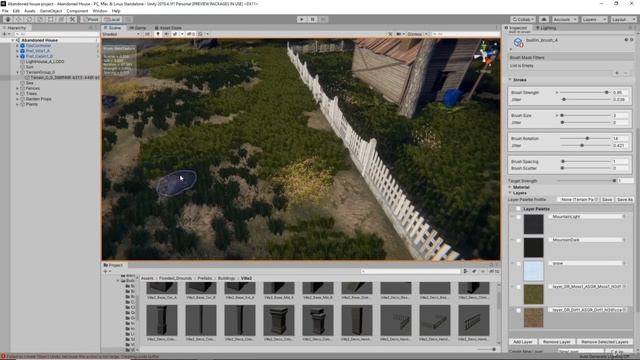This screenshot has height=360, width=640.
Task: Open the GameObject menu
Action: pyautogui.click(x=51, y=11)
